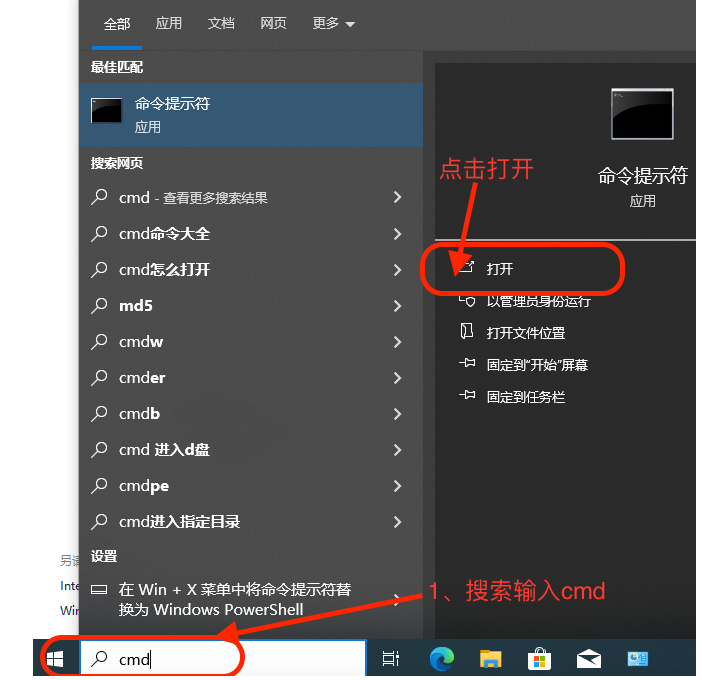This screenshot has height=680, width=702.
Task: Expand arrow for cmd命令大全
Action: pos(397,233)
